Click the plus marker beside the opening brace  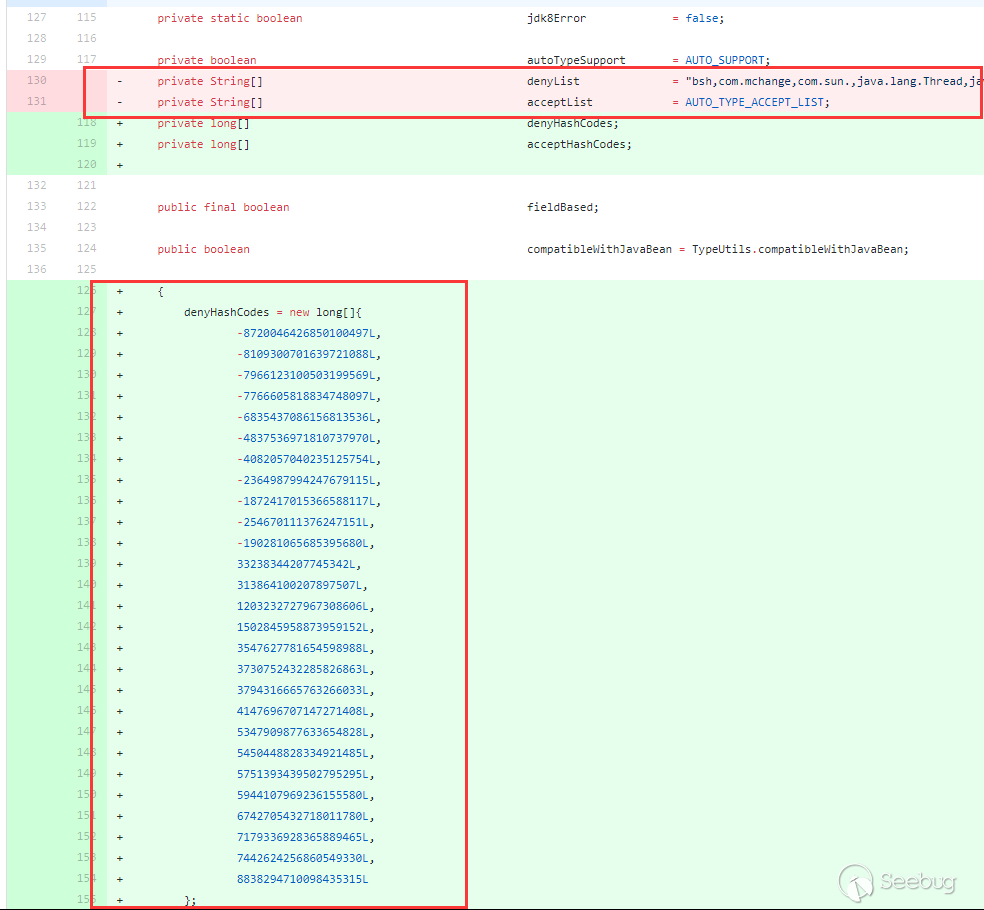(120, 290)
